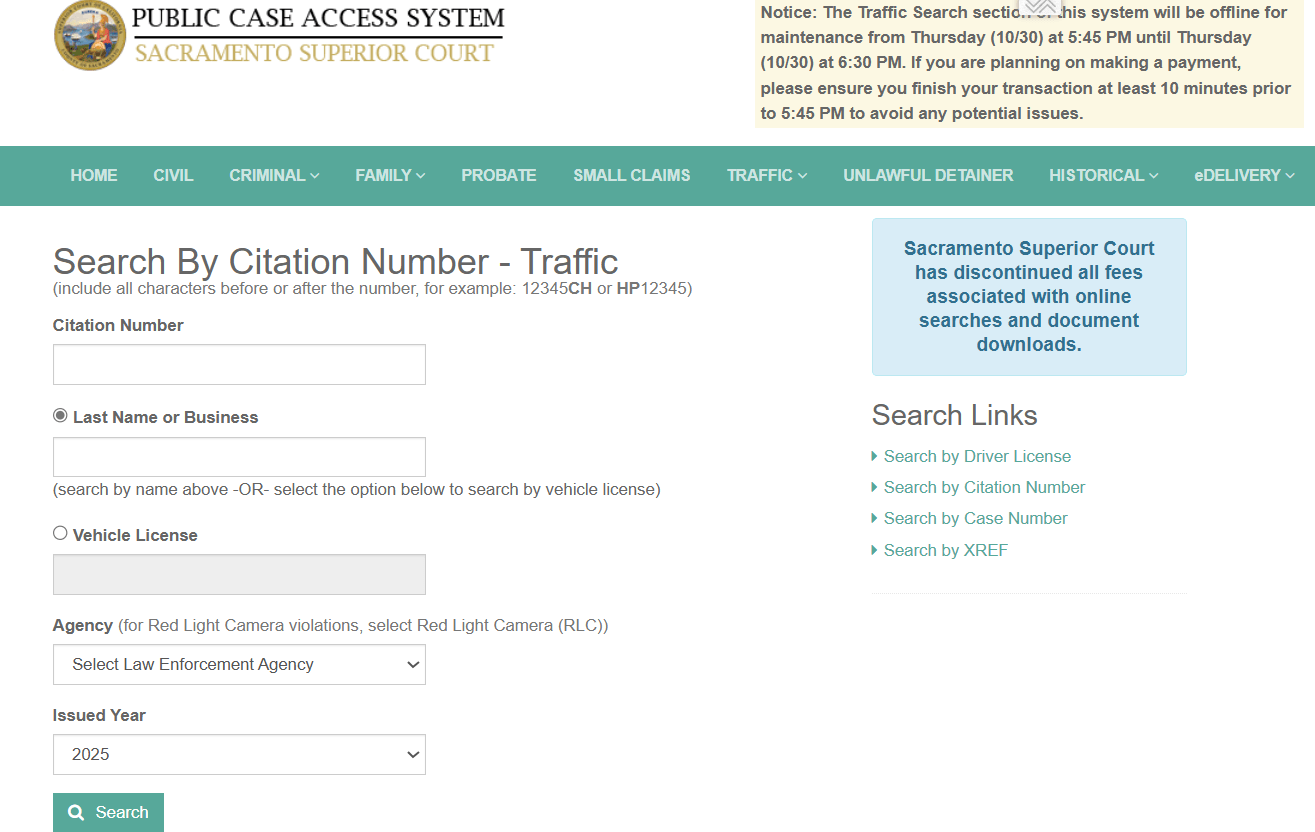The height and width of the screenshot is (832, 1315).
Task: Open the Search by Driver License link
Action: (x=977, y=456)
